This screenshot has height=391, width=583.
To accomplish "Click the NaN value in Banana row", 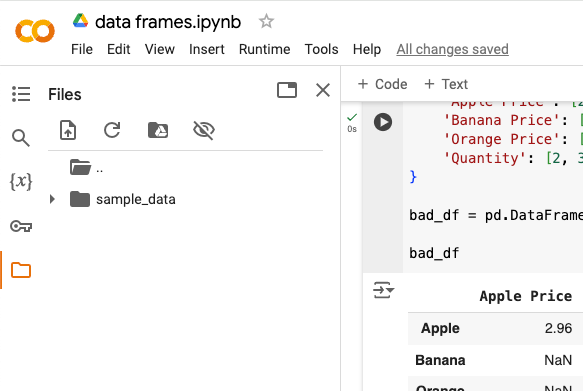I will click(558, 360).
